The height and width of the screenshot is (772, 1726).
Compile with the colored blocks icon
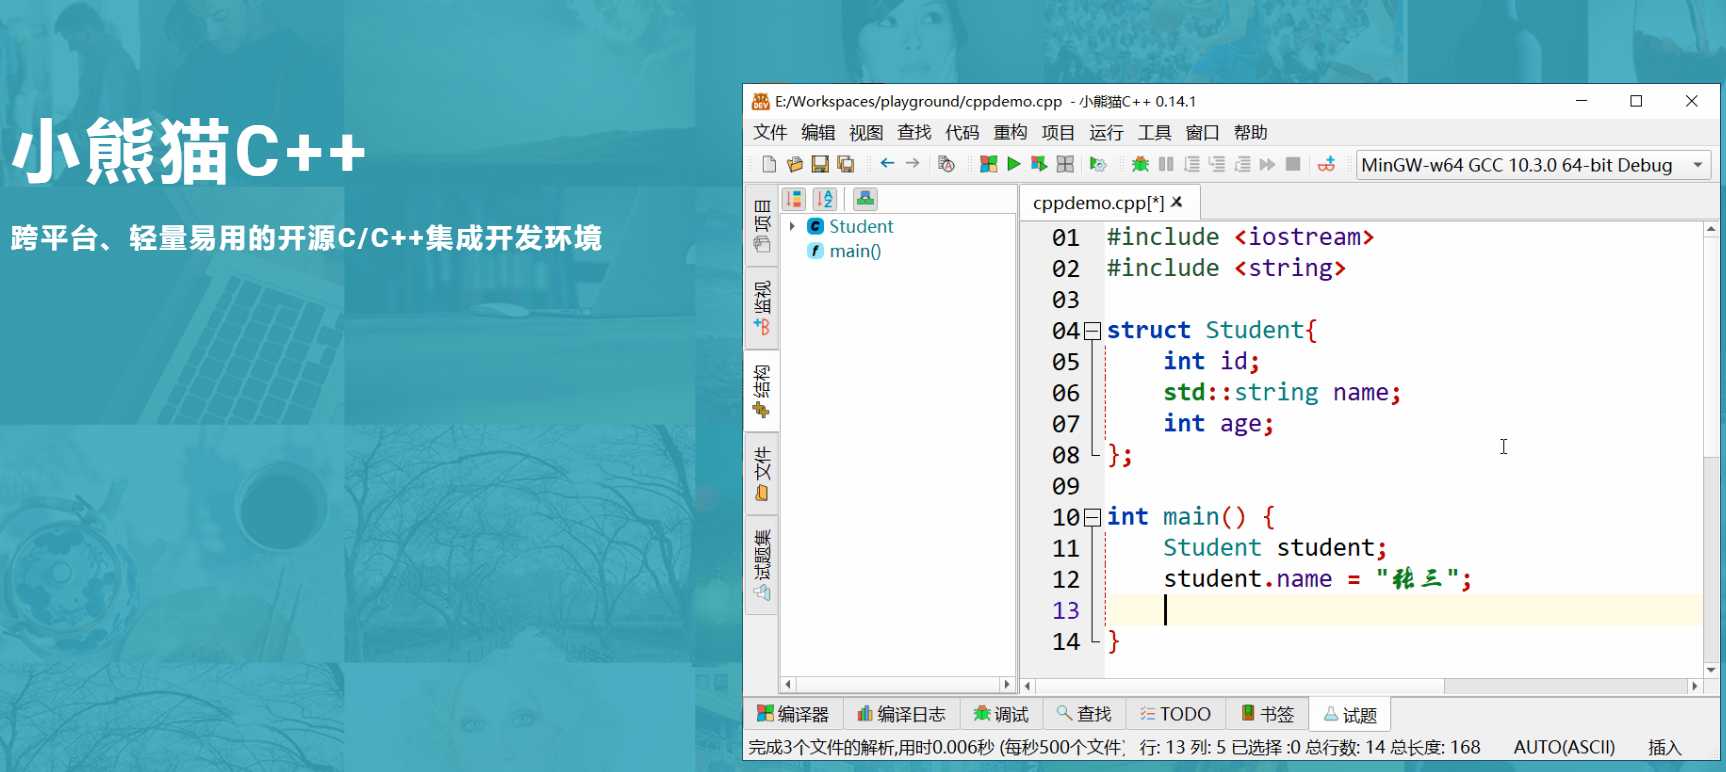(988, 164)
